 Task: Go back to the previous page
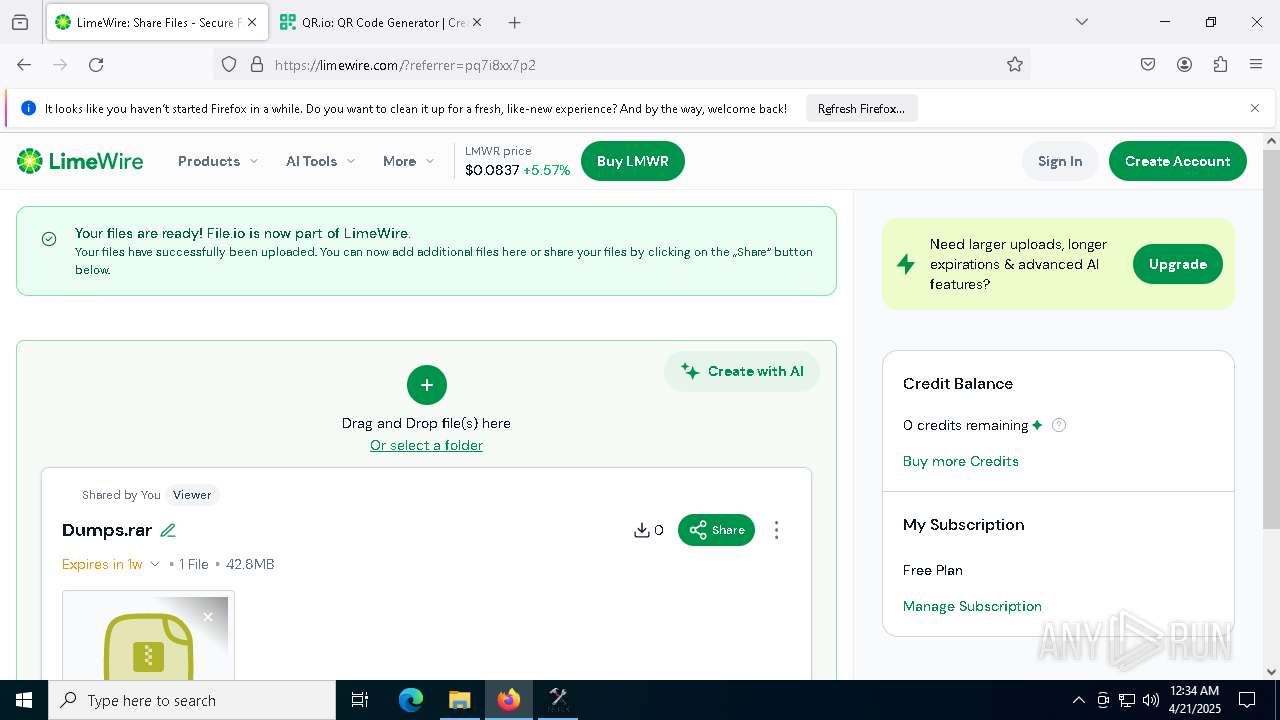[24, 65]
